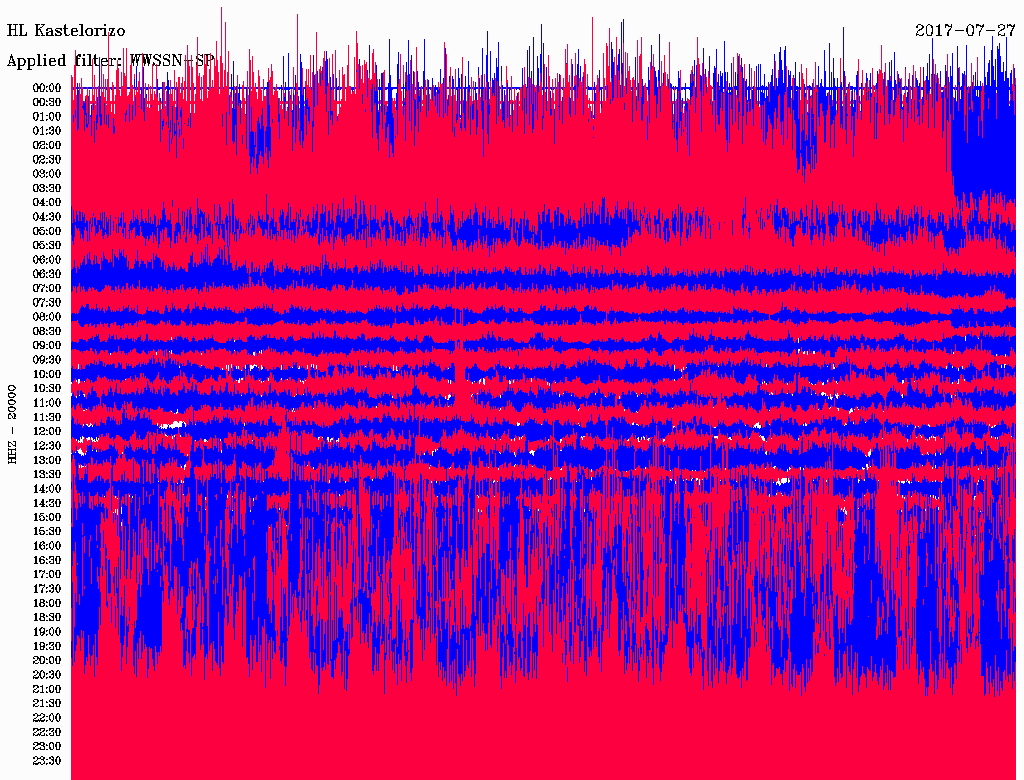Select the 17:00 time row label
This screenshot has width=1024, height=780.
click(x=47, y=574)
